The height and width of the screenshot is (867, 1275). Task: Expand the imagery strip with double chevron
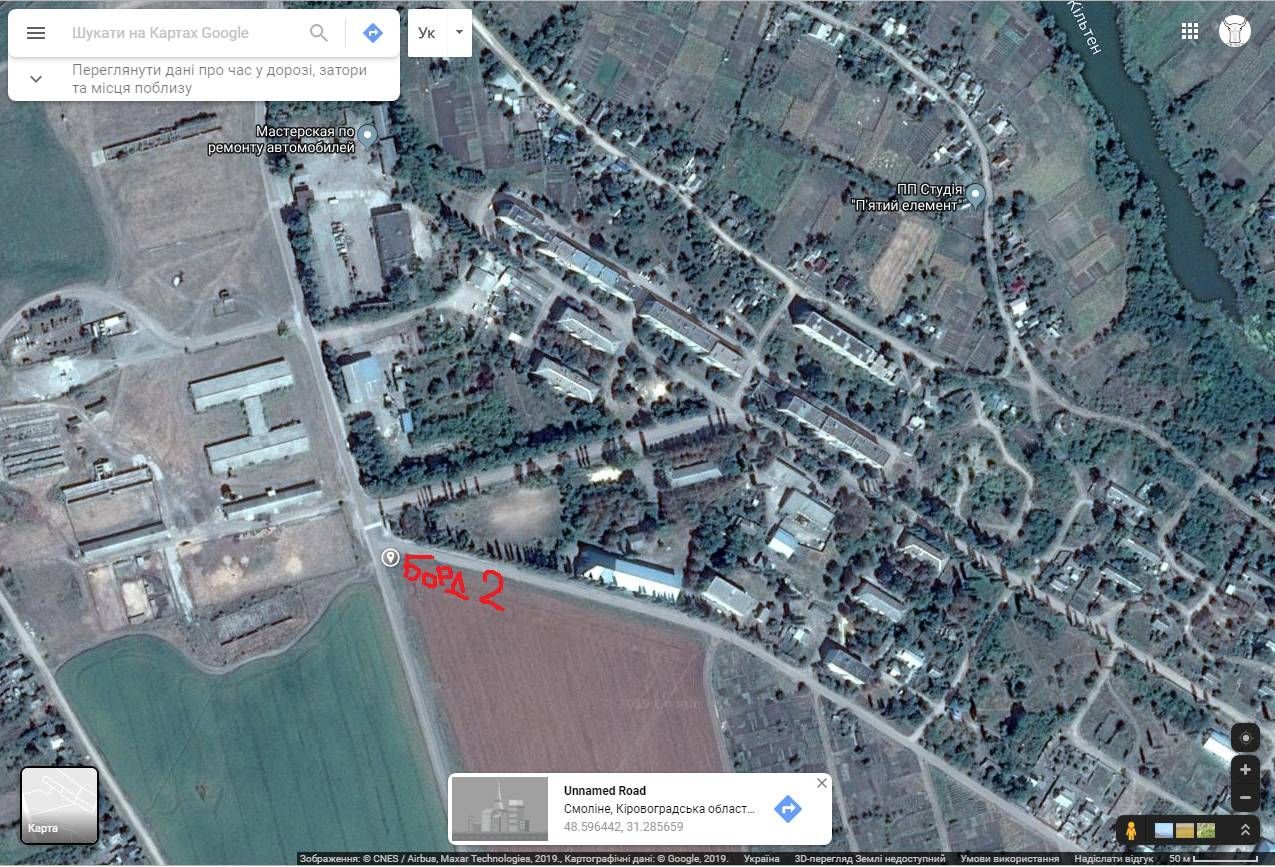[1245, 830]
